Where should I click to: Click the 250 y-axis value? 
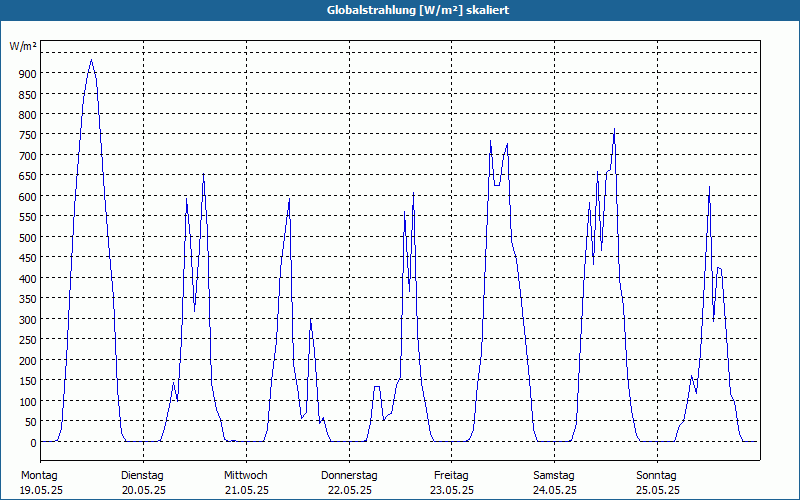tap(28, 340)
